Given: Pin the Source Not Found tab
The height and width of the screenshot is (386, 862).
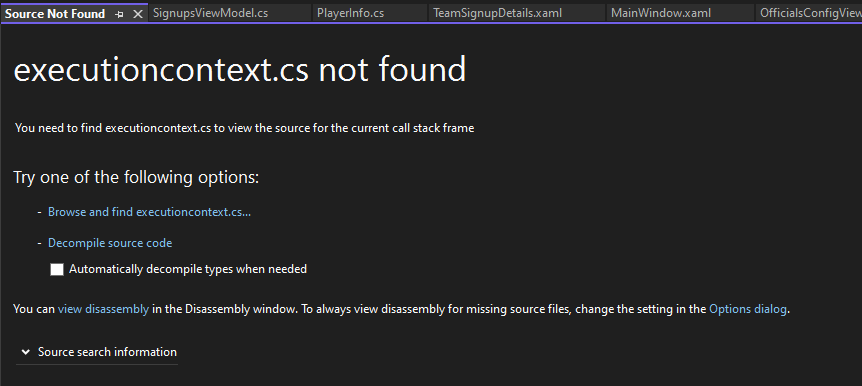Looking at the screenshot, I should click(x=119, y=14).
